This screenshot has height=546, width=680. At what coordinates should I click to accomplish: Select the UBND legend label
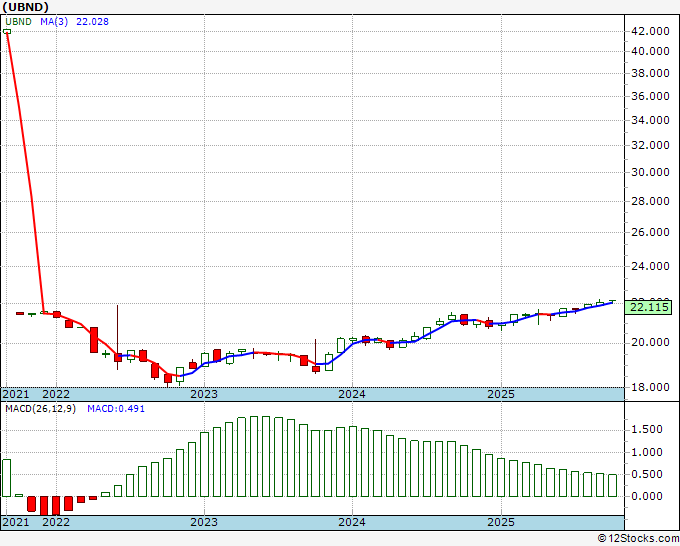coord(19,22)
